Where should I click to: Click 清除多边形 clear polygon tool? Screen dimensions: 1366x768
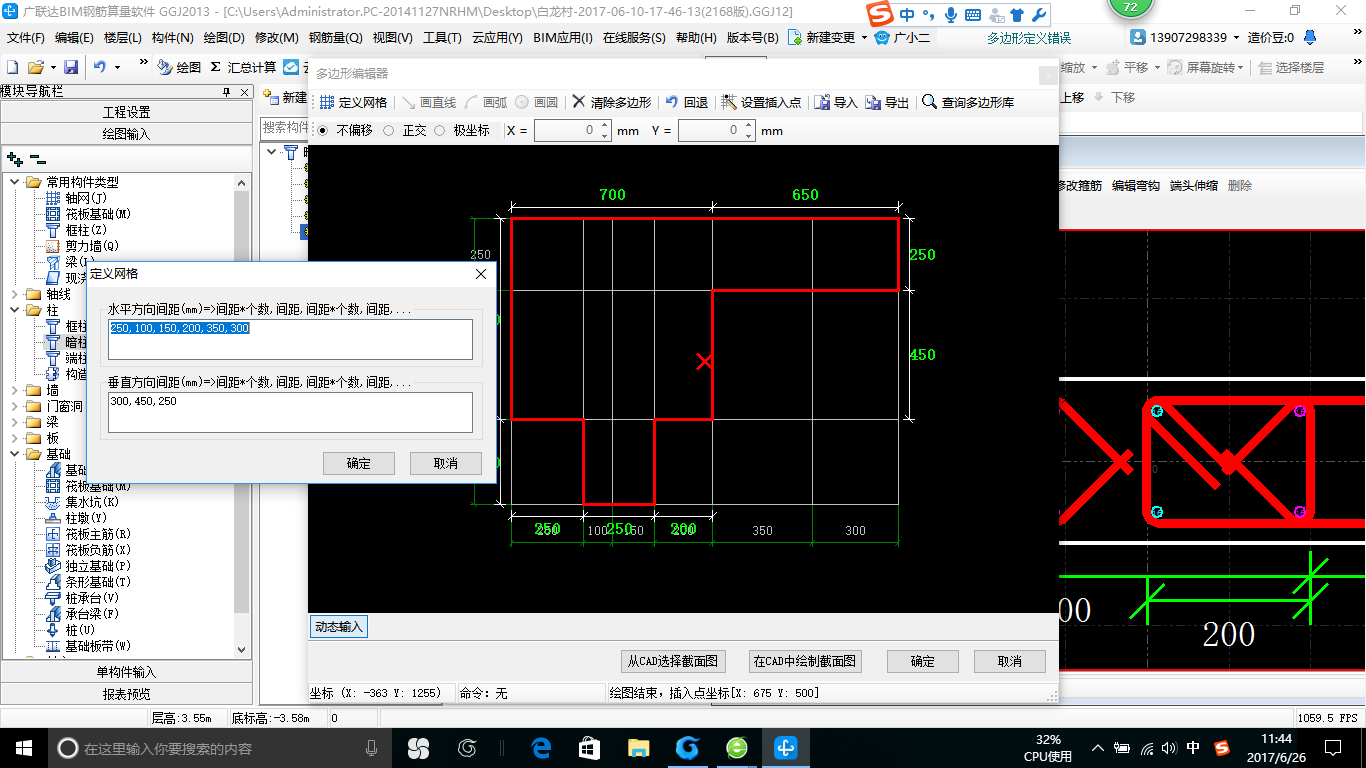coord(612,102)
